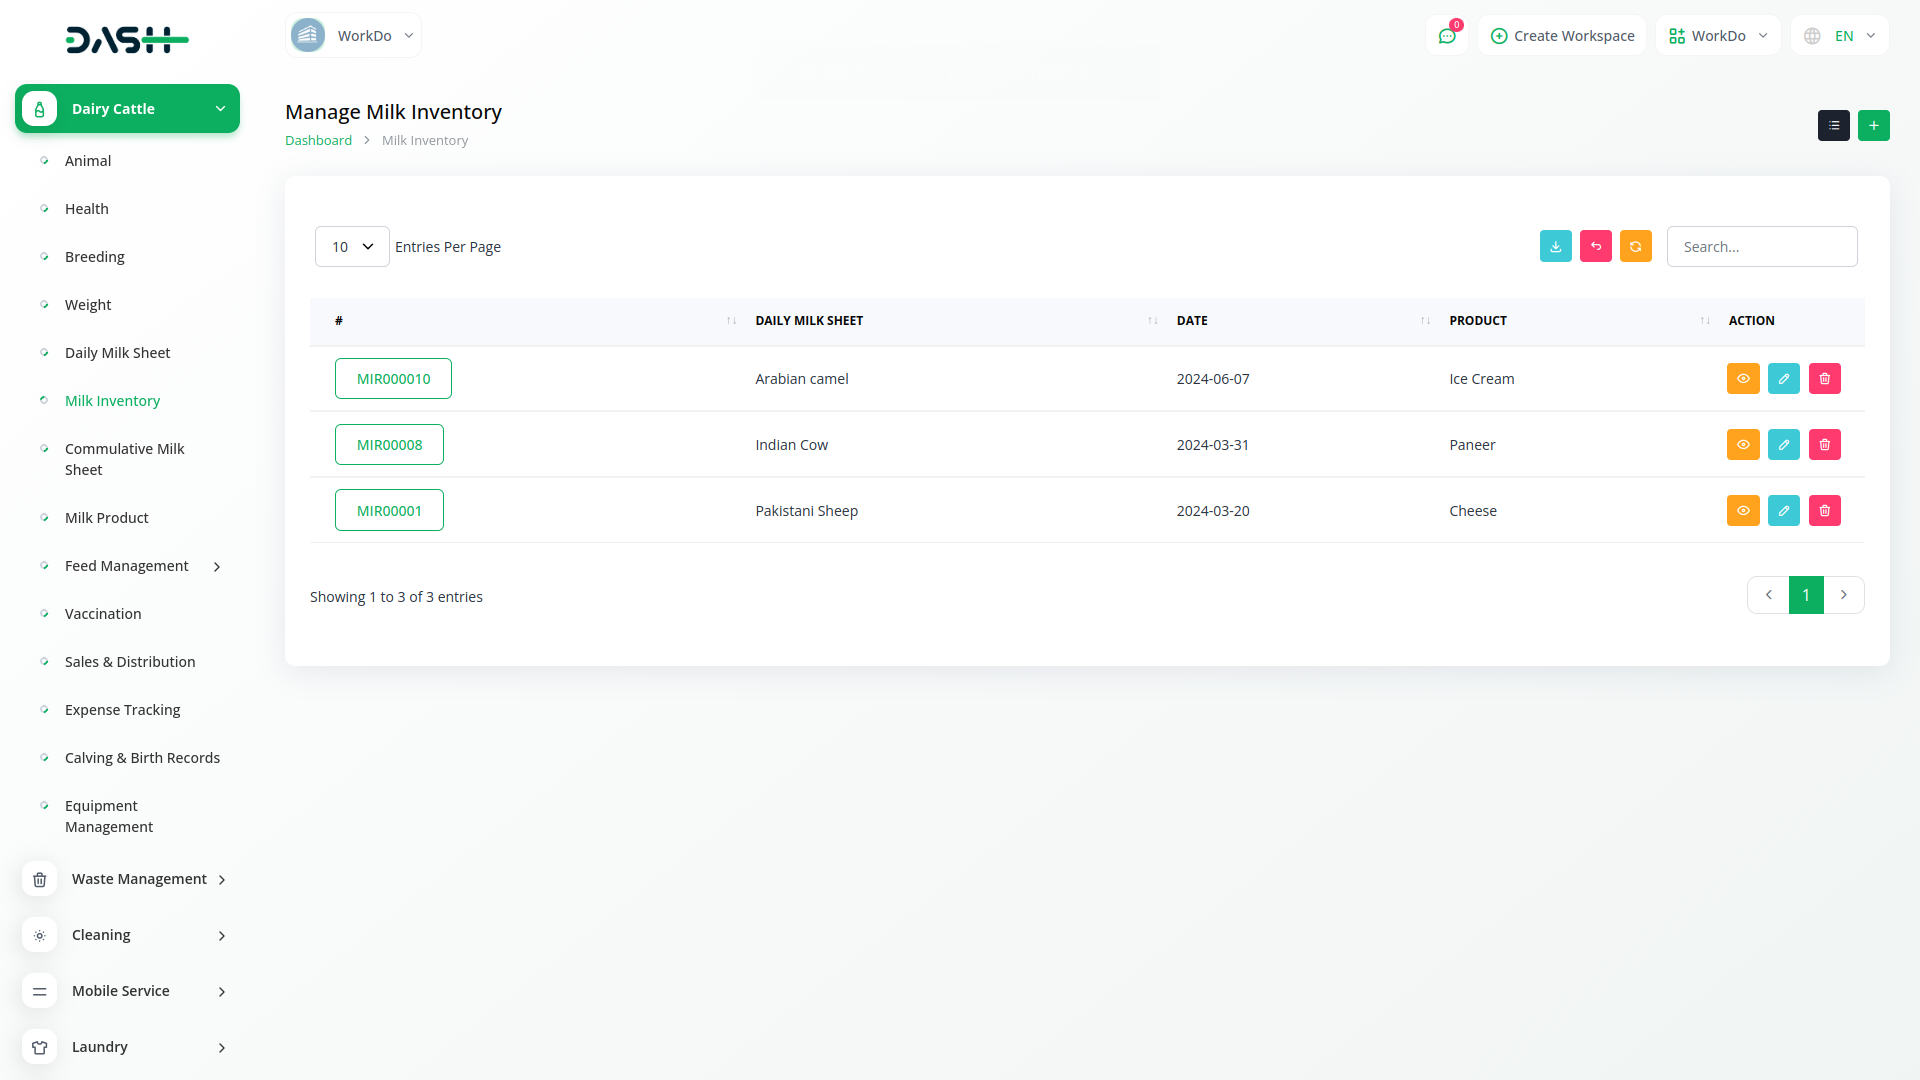Delete the Indian Cow Paneer entry
Image resolution: width=1920 pixels, height=1080 pixels.
[1824, 445]
